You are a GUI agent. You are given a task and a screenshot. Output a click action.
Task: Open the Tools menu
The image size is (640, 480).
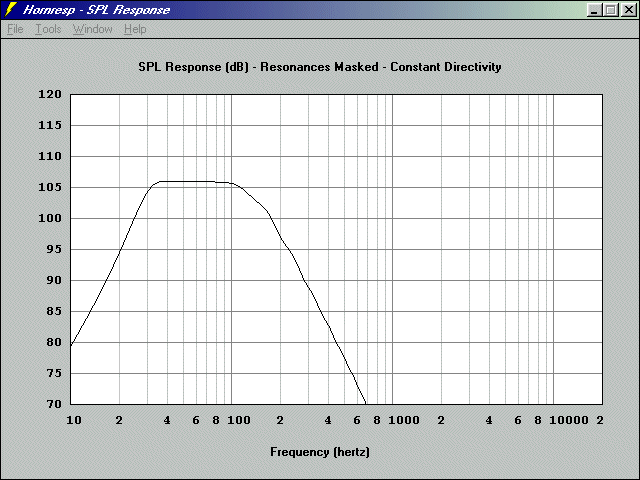(48, 29)
